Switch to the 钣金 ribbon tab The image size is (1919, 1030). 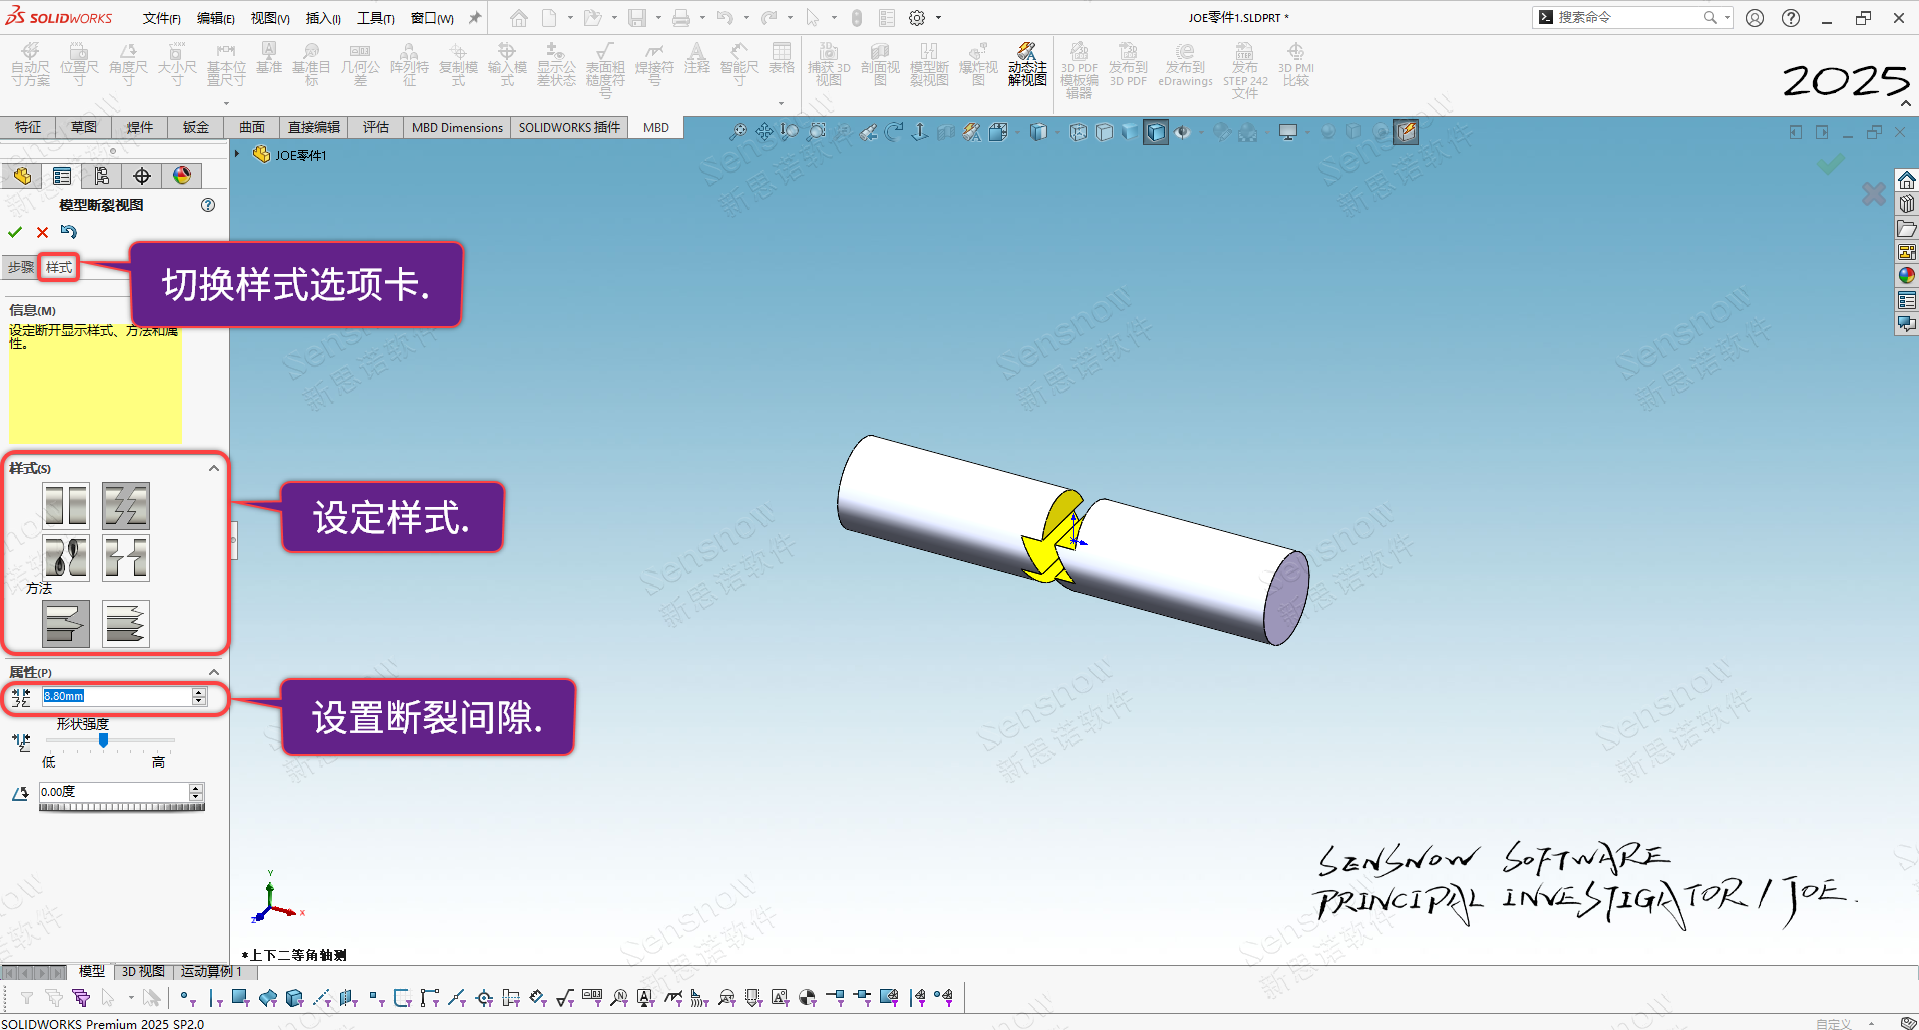(x=195, y=127)
